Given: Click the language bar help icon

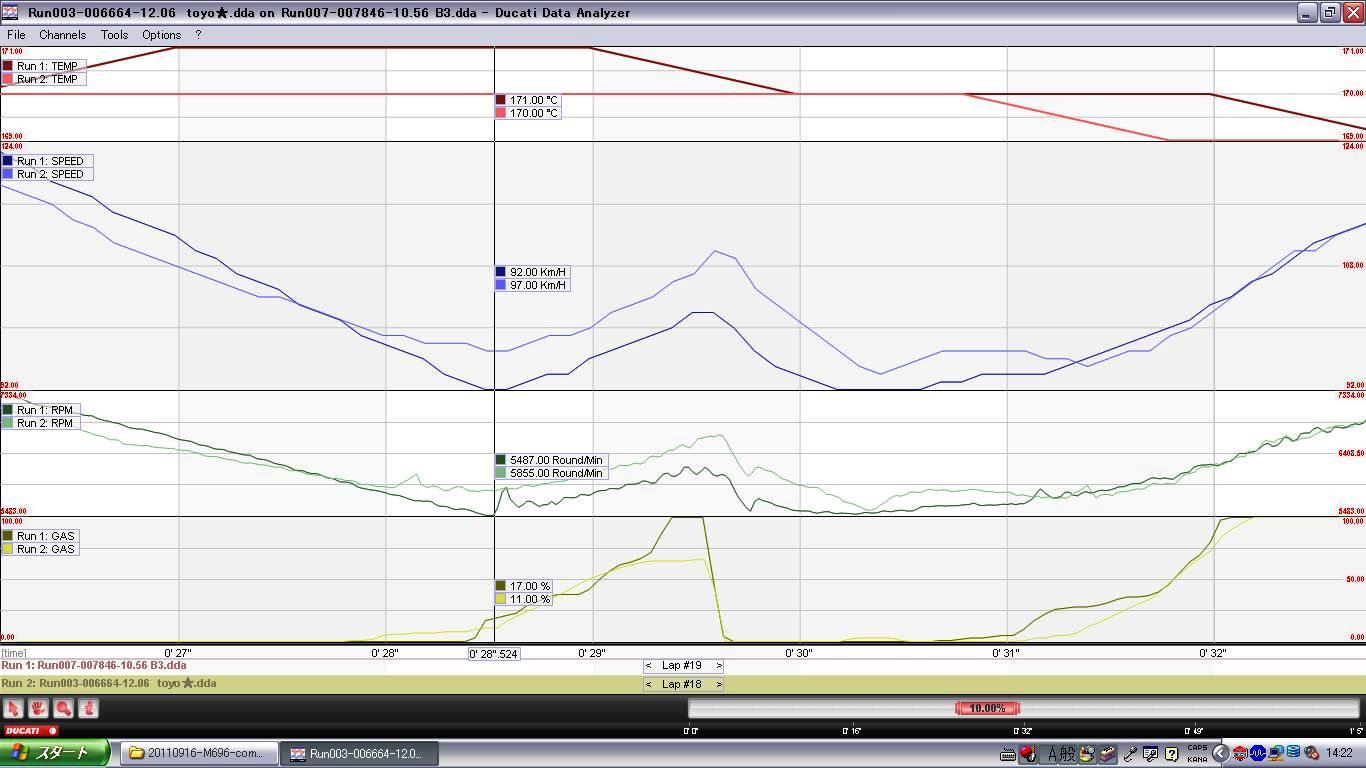Looking at the screenshot, I should (1171, 754).
